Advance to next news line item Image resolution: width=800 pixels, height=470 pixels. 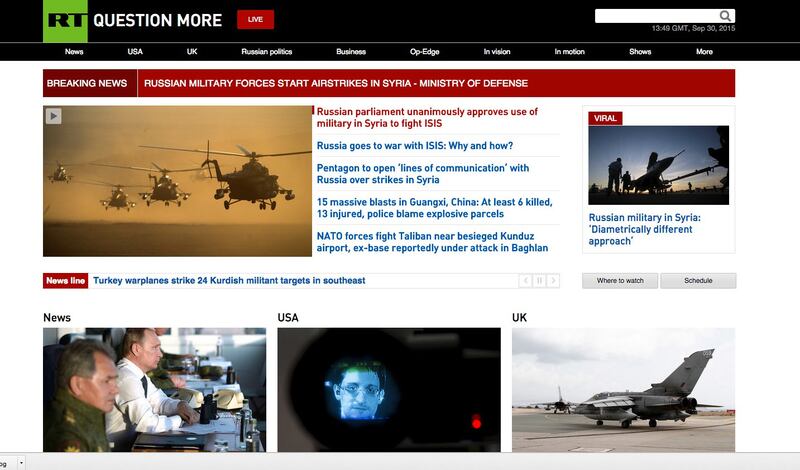[553, 281]
